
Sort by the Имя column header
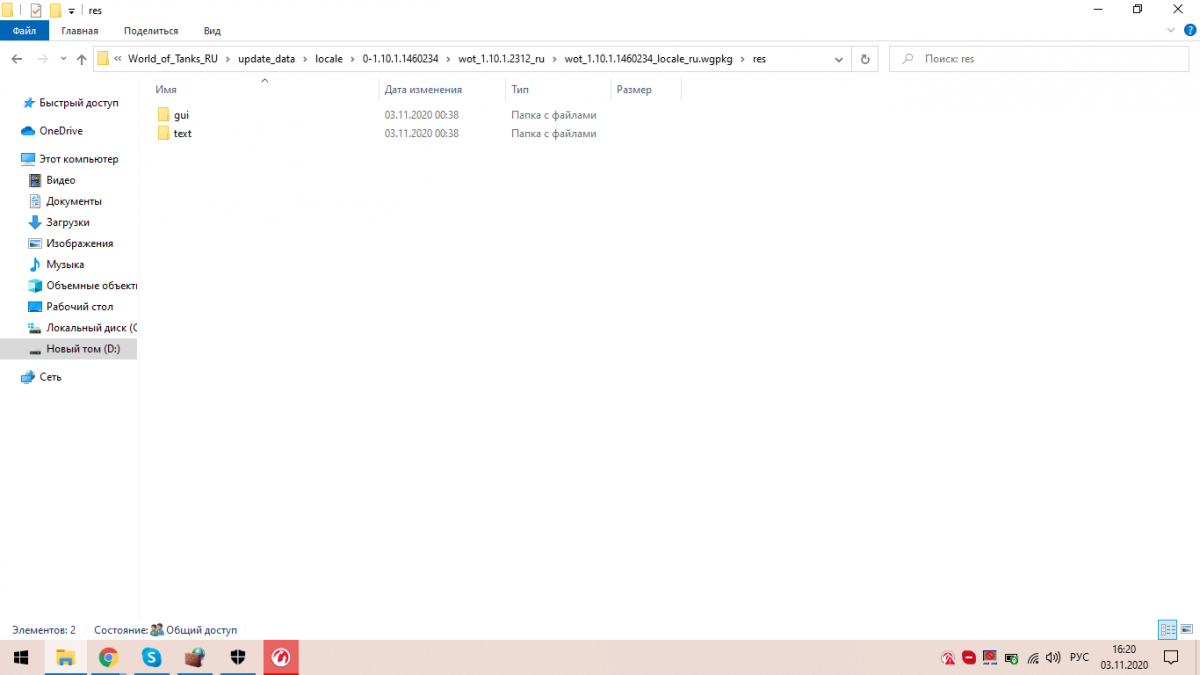[x=166, y=90]
